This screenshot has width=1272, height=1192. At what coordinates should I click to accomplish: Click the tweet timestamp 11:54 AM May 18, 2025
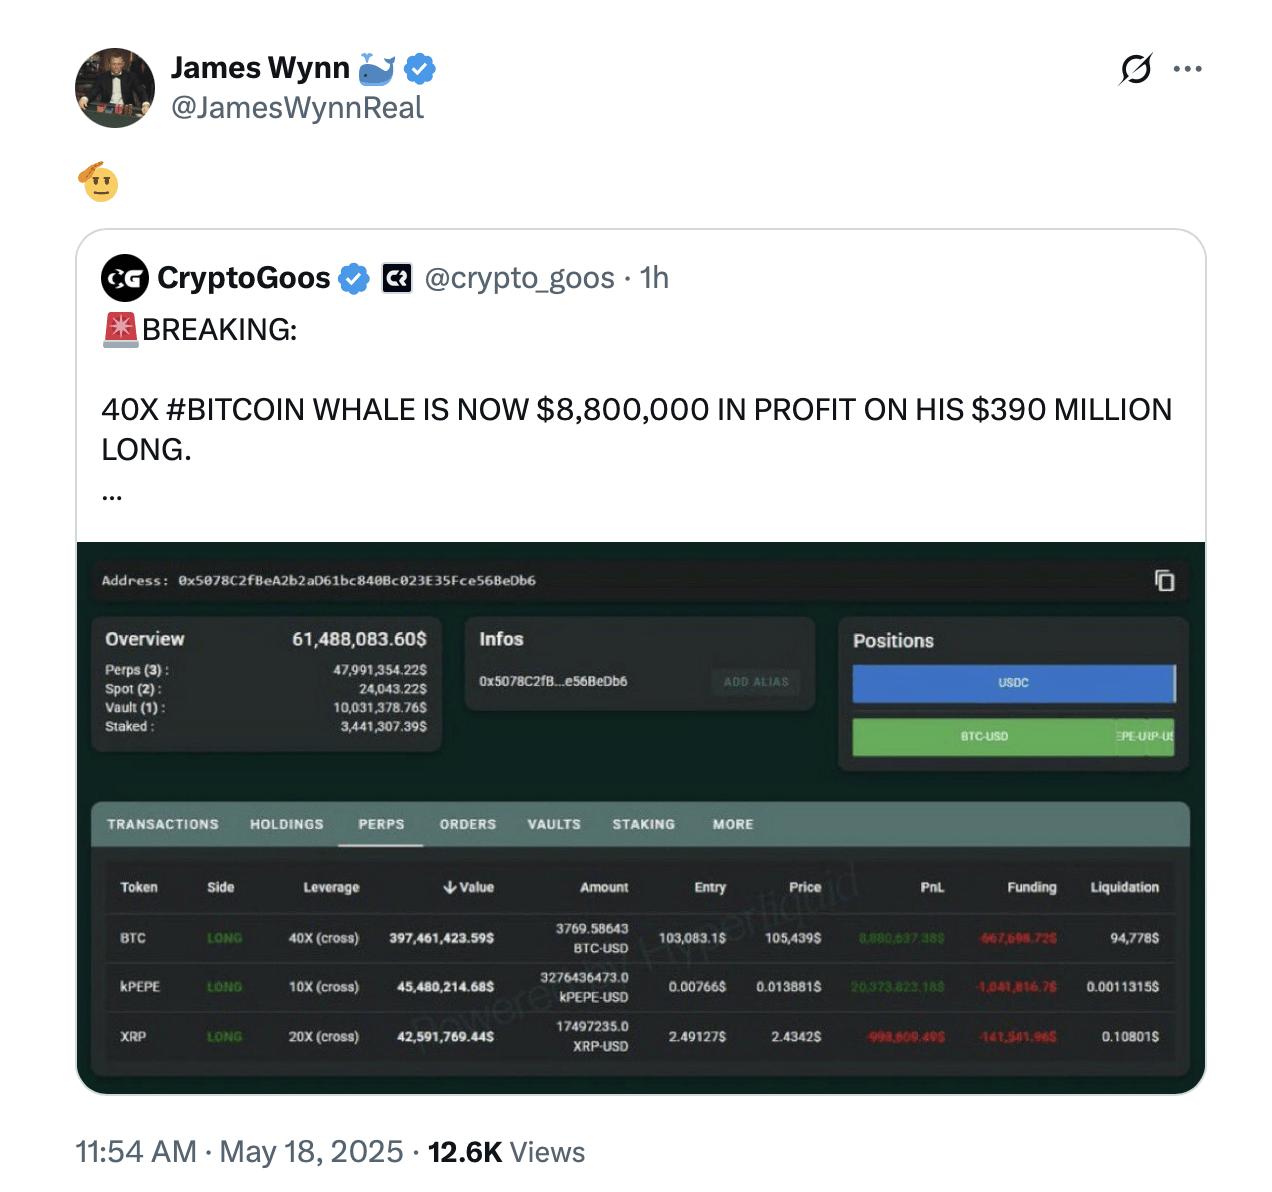pyautogui.click(x=239, y=1152)
